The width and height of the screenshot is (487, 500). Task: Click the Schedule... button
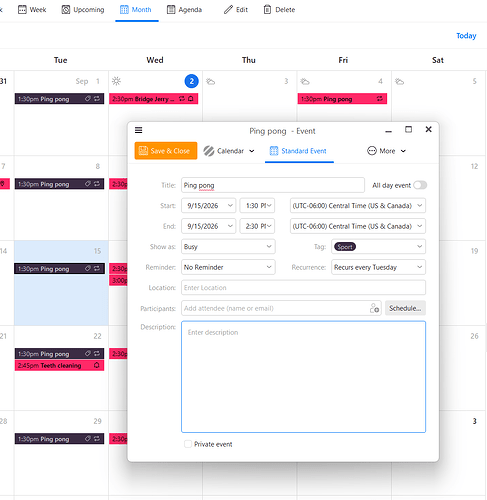click(x=405, y=308)
